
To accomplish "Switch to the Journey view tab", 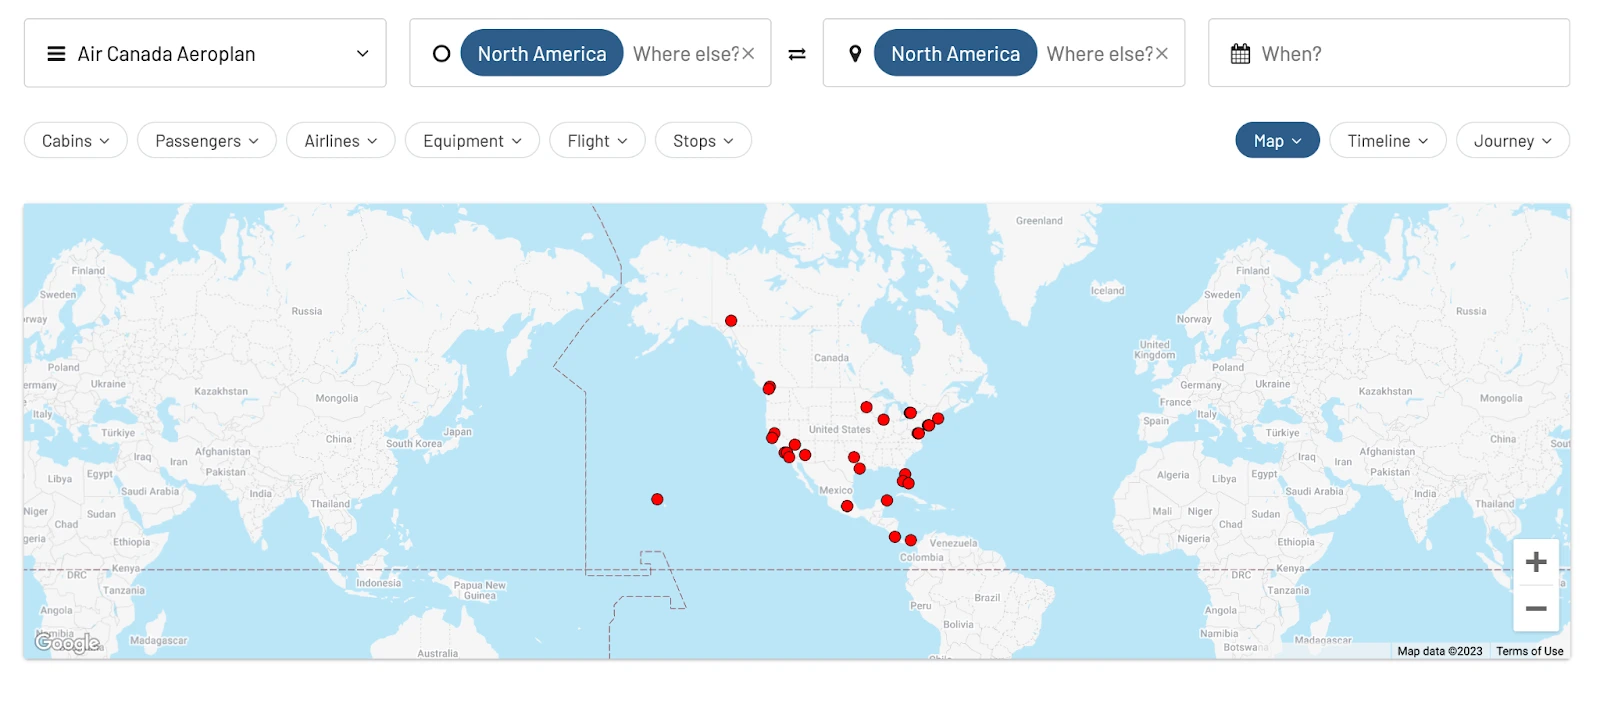I will 1513,141.
